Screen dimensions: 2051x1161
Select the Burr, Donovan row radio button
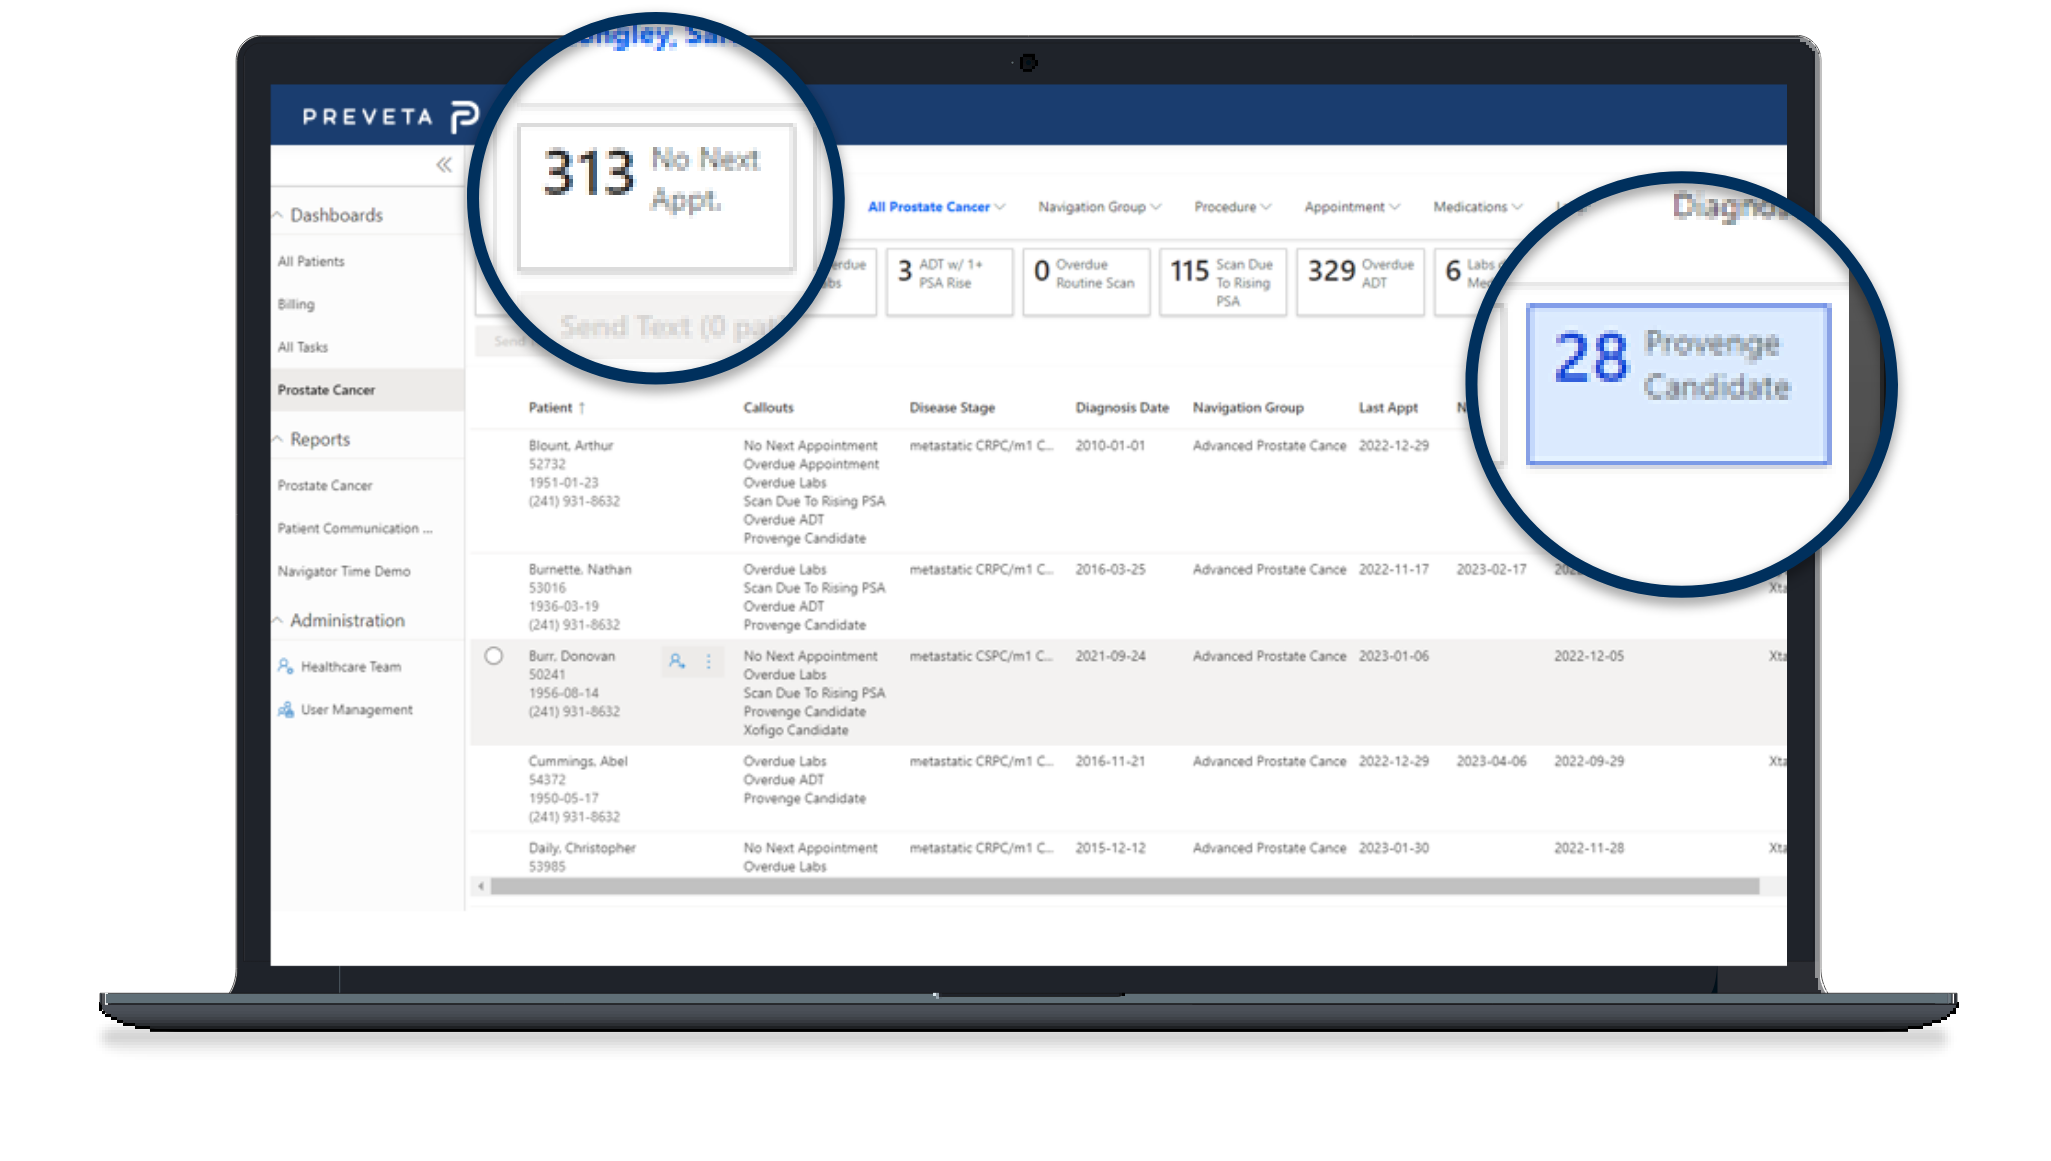click(493, 656)
